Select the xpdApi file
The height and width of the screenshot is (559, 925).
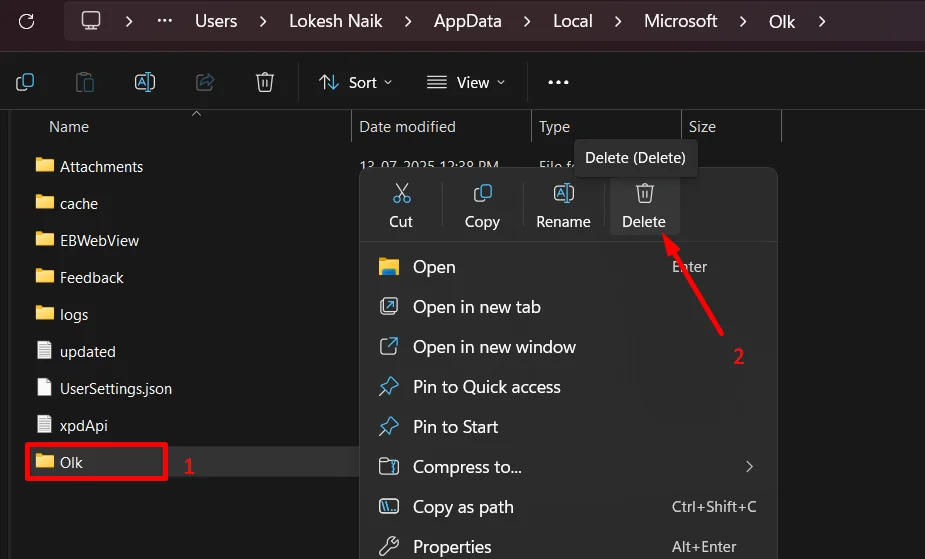72,425
